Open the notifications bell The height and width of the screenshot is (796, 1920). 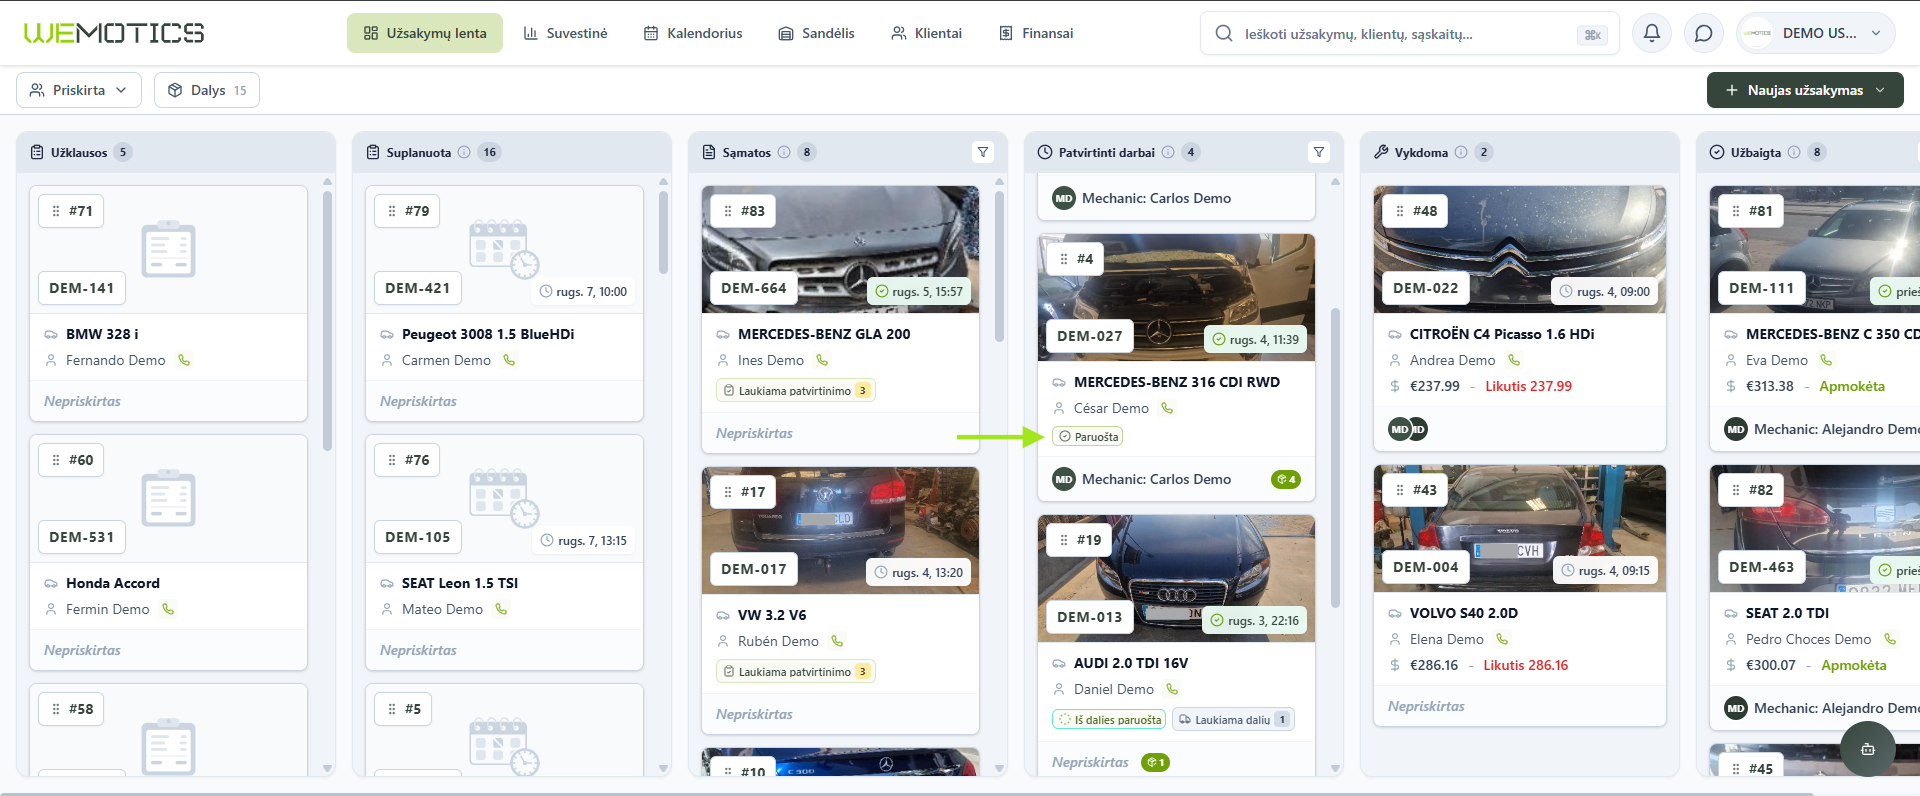(x=1652, y=33)
